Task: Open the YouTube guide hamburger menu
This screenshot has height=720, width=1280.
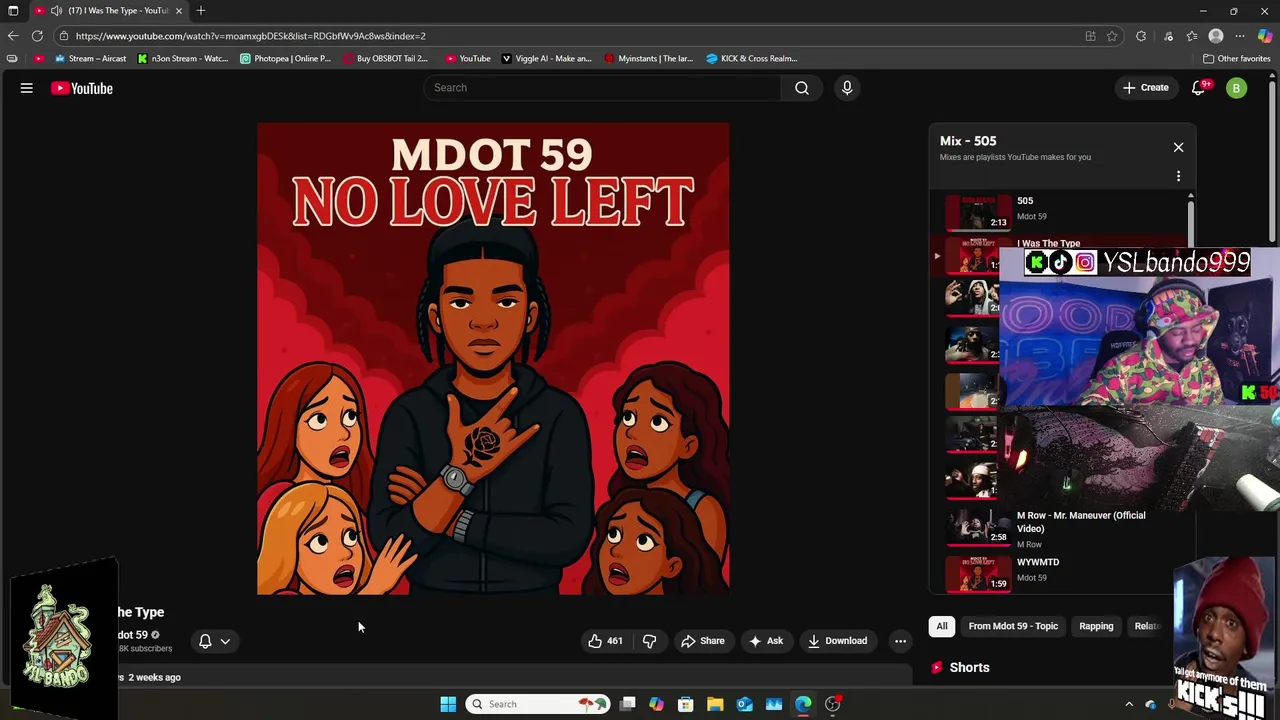Action: tap(27, 88)
